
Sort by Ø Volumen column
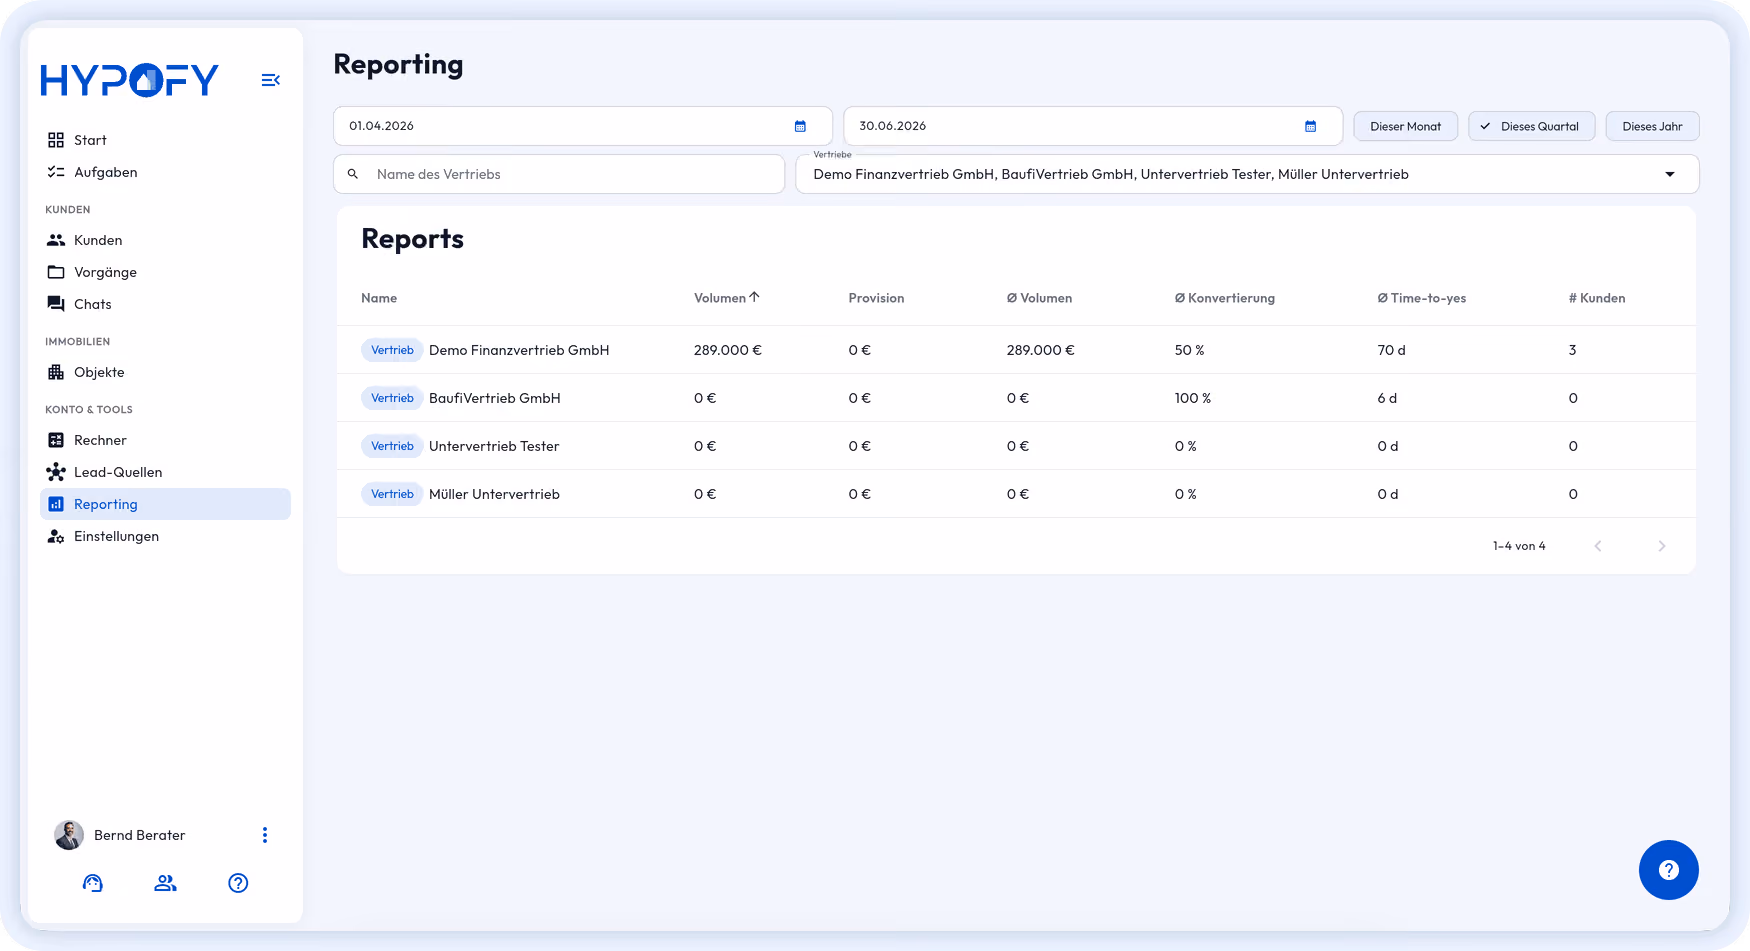(1039, 298)
